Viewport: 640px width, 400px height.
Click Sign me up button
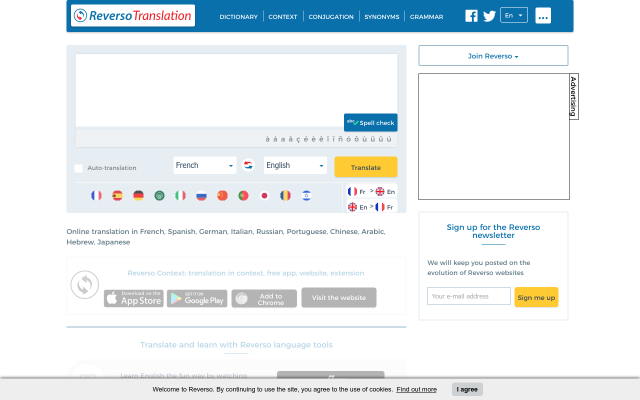click(536, 297)
